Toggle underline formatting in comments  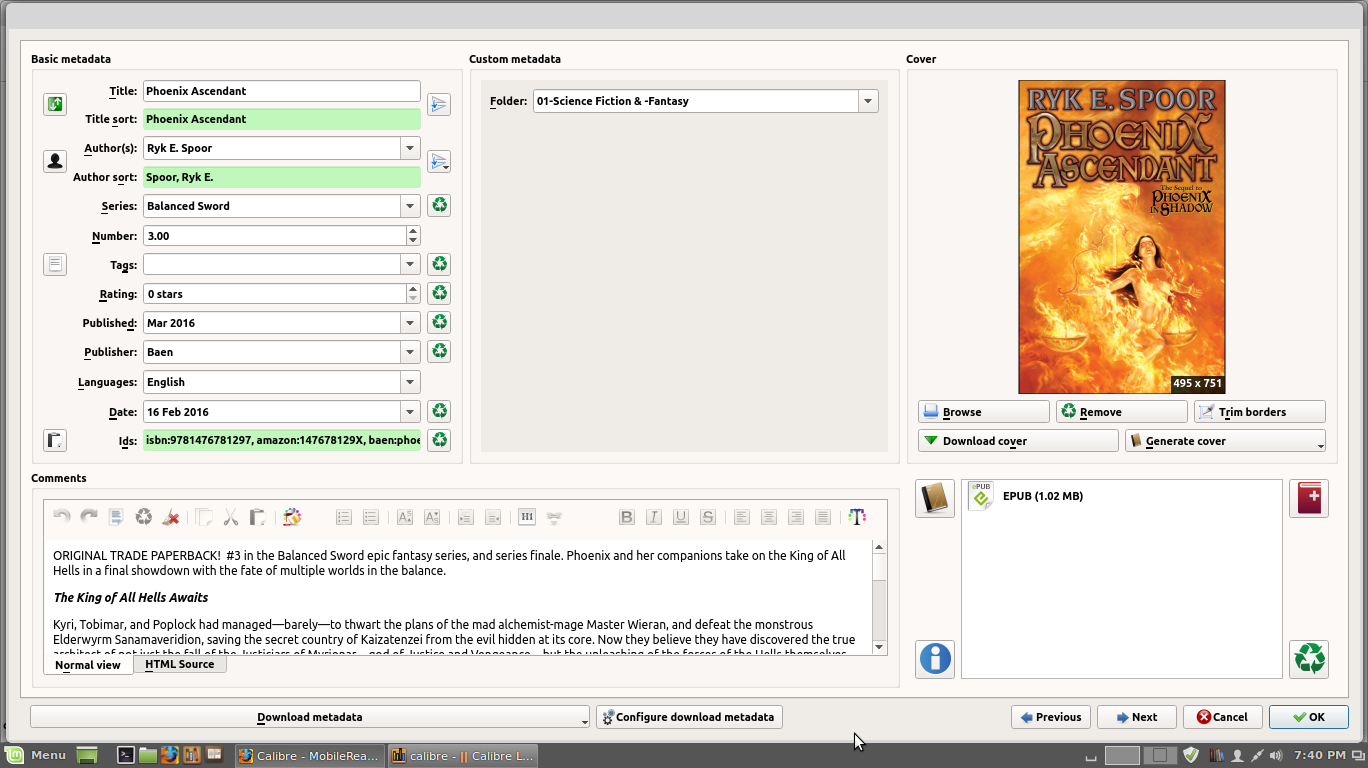tap(681, 517)
